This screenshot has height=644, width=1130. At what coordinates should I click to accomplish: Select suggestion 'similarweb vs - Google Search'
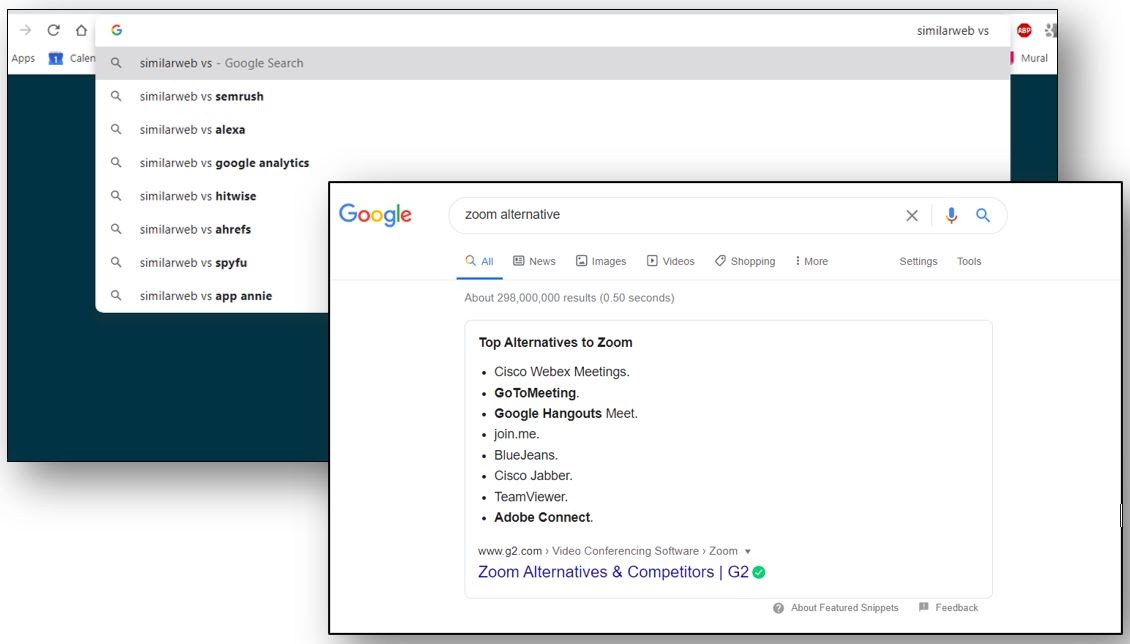(x=553, y=63)
